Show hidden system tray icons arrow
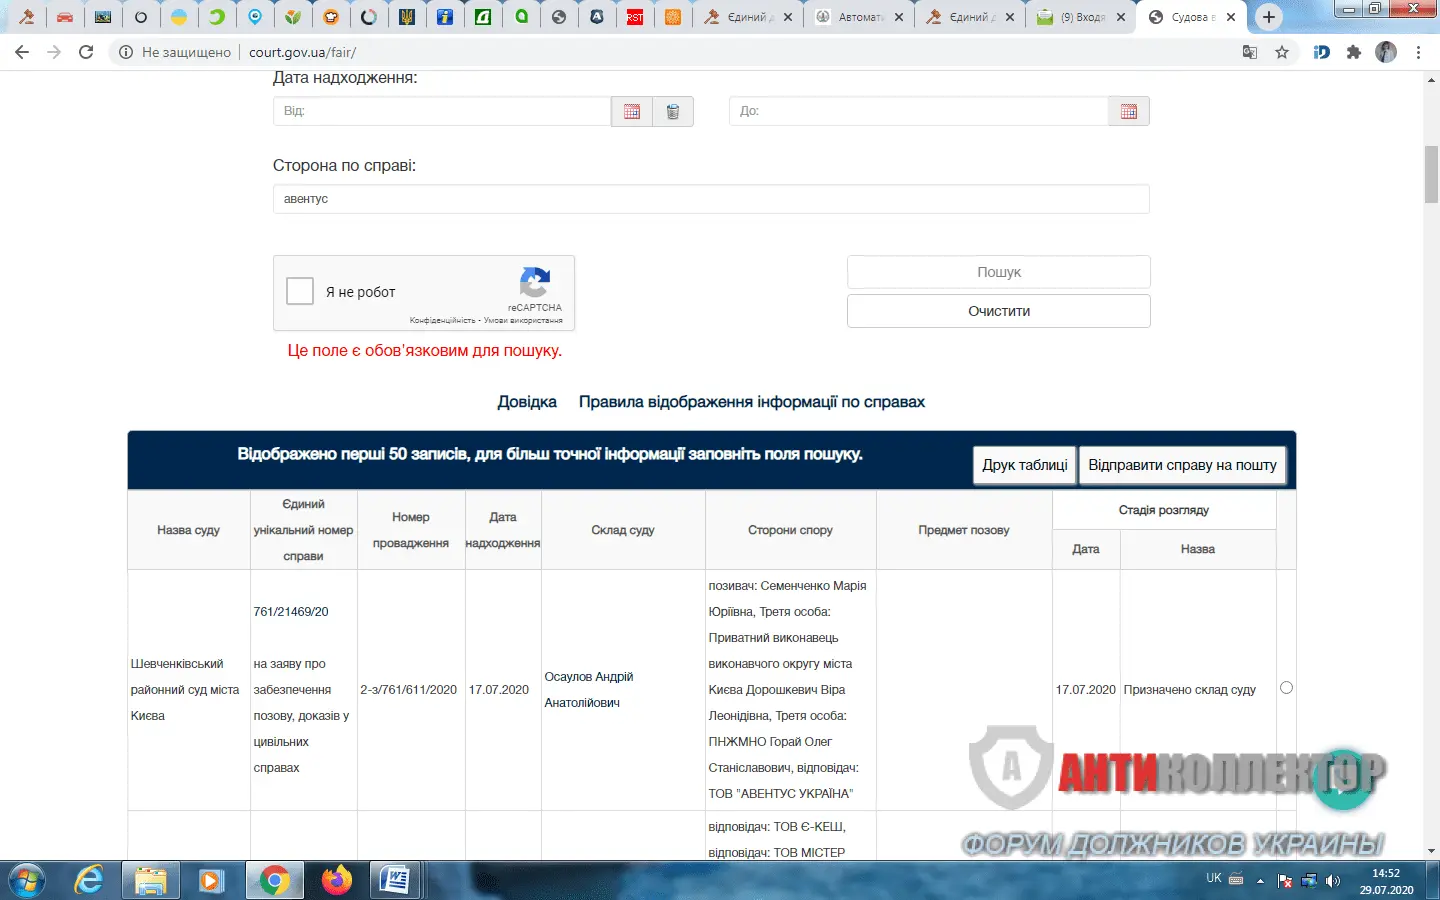 click(1260, 881)
